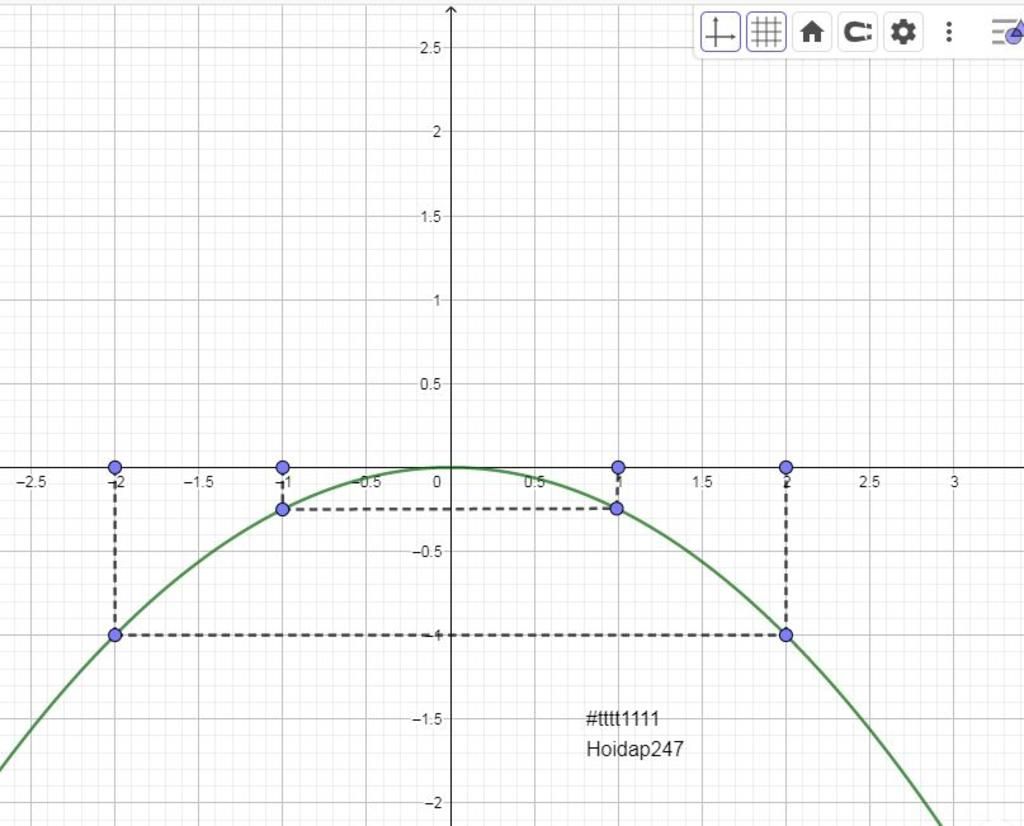This screenshot has width=1024, height=826.
Task: Click the home standard view icon
Action: coord(812,31)
